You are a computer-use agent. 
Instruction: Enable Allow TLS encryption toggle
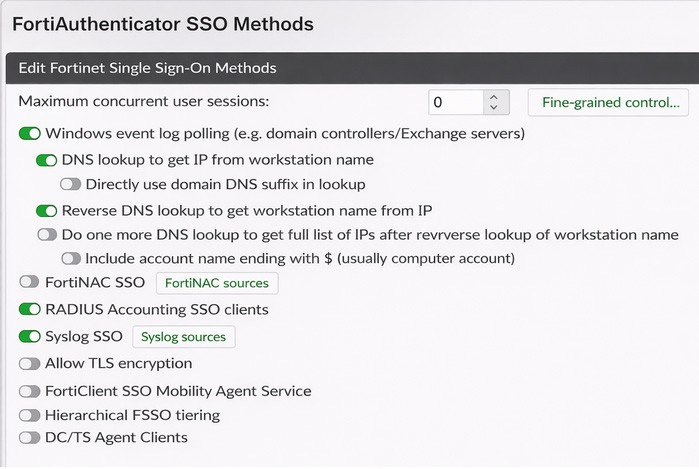[x=30, y=364]
